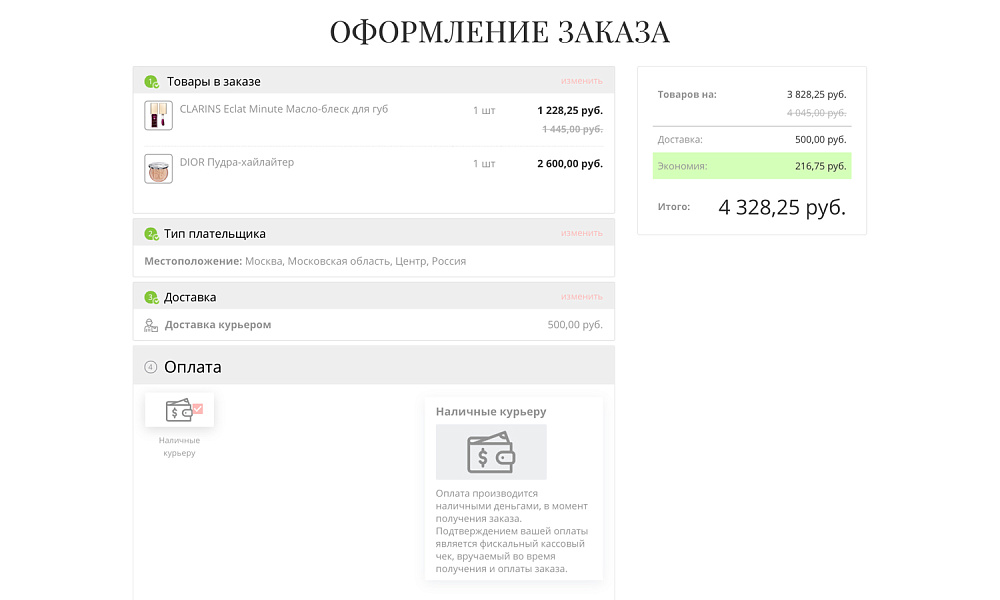Click the large wallet image in payment description

coord(491,452)
